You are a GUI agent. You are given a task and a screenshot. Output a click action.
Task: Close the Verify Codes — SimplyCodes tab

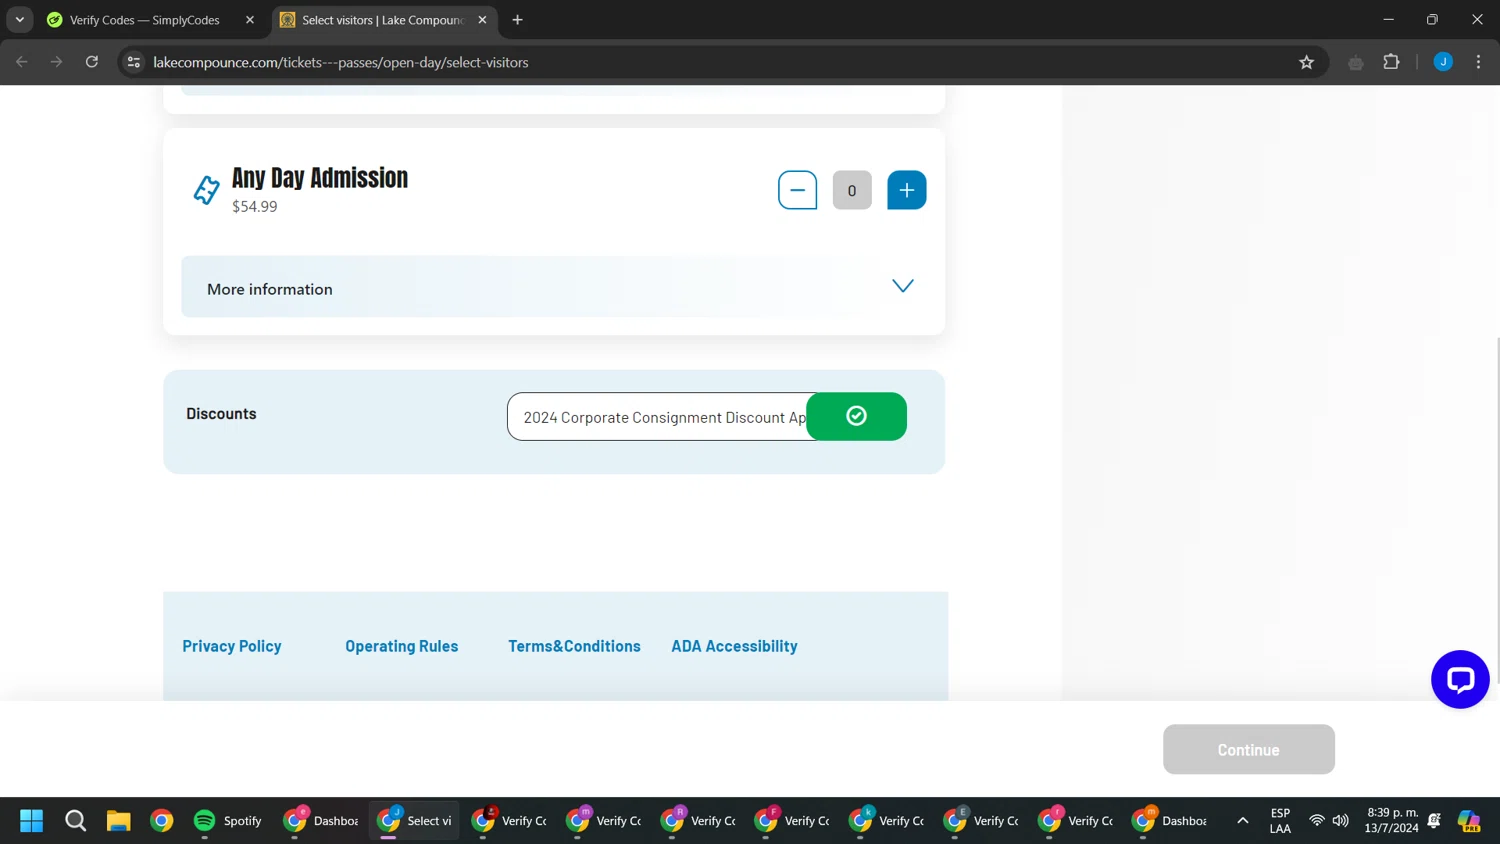click(x=250, y=20)
